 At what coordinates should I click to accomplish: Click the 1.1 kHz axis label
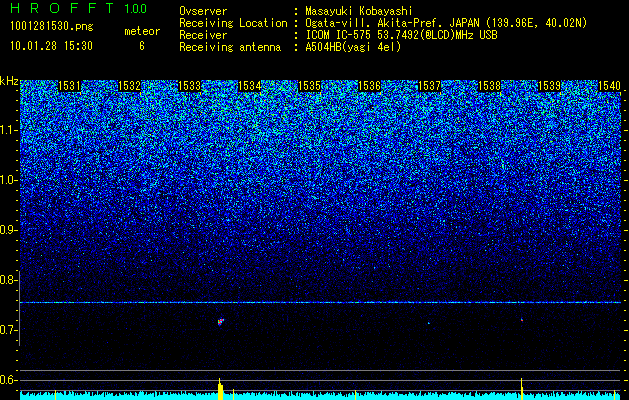(9, 130)
